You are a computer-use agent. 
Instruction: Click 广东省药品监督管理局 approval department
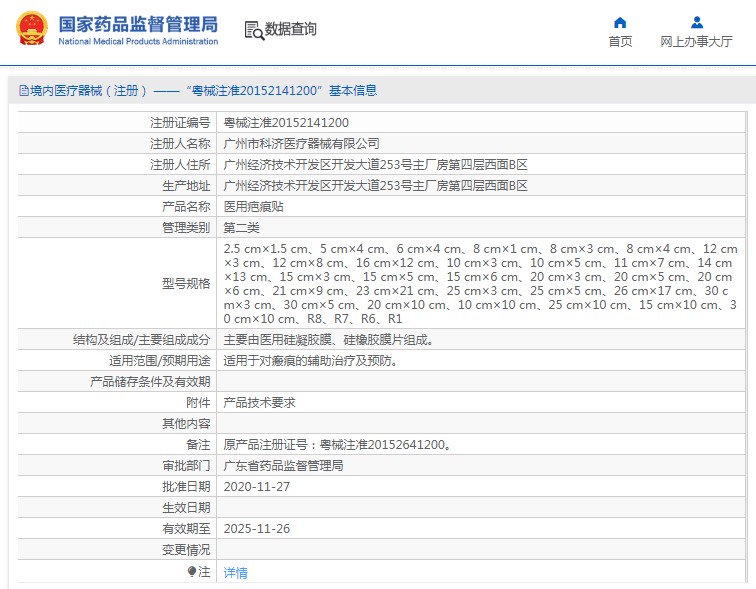pos(284,466)
